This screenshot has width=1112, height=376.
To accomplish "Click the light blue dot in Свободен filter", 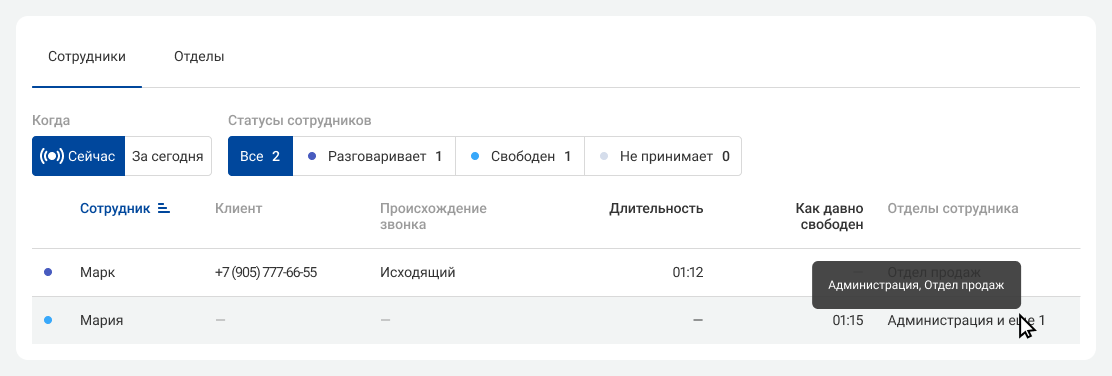I will (474, 156).
